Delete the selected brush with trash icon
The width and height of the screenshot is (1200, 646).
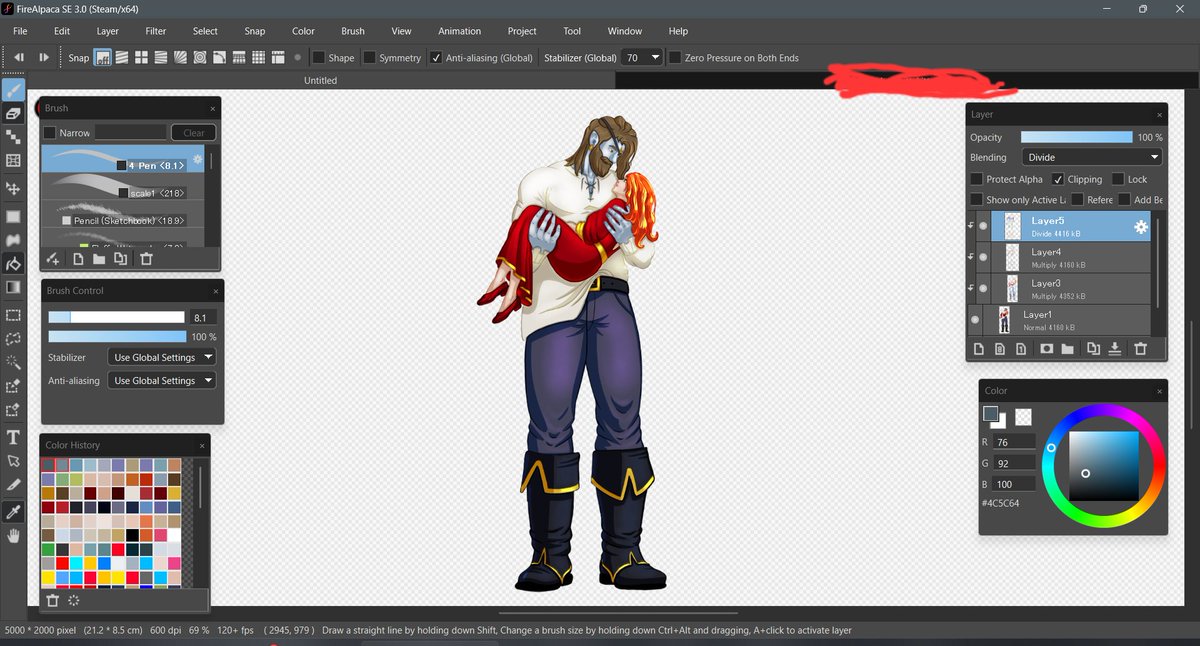146,259
